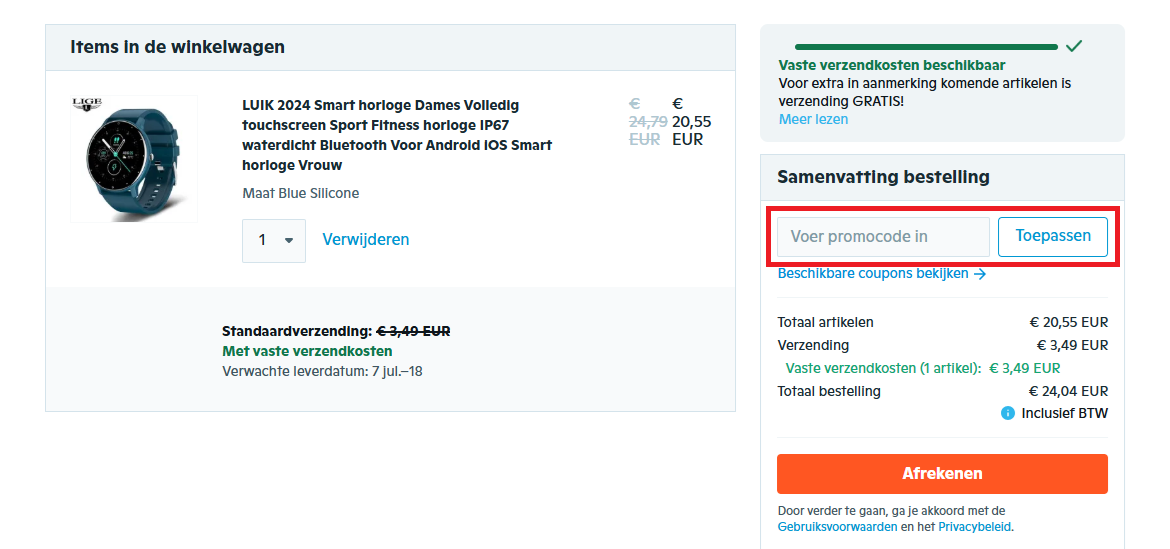The width and height of the screenshot is (1170, 549).
Task: Click the blue info icon beside Inclusief BTW
Action: coord(1008,413)
